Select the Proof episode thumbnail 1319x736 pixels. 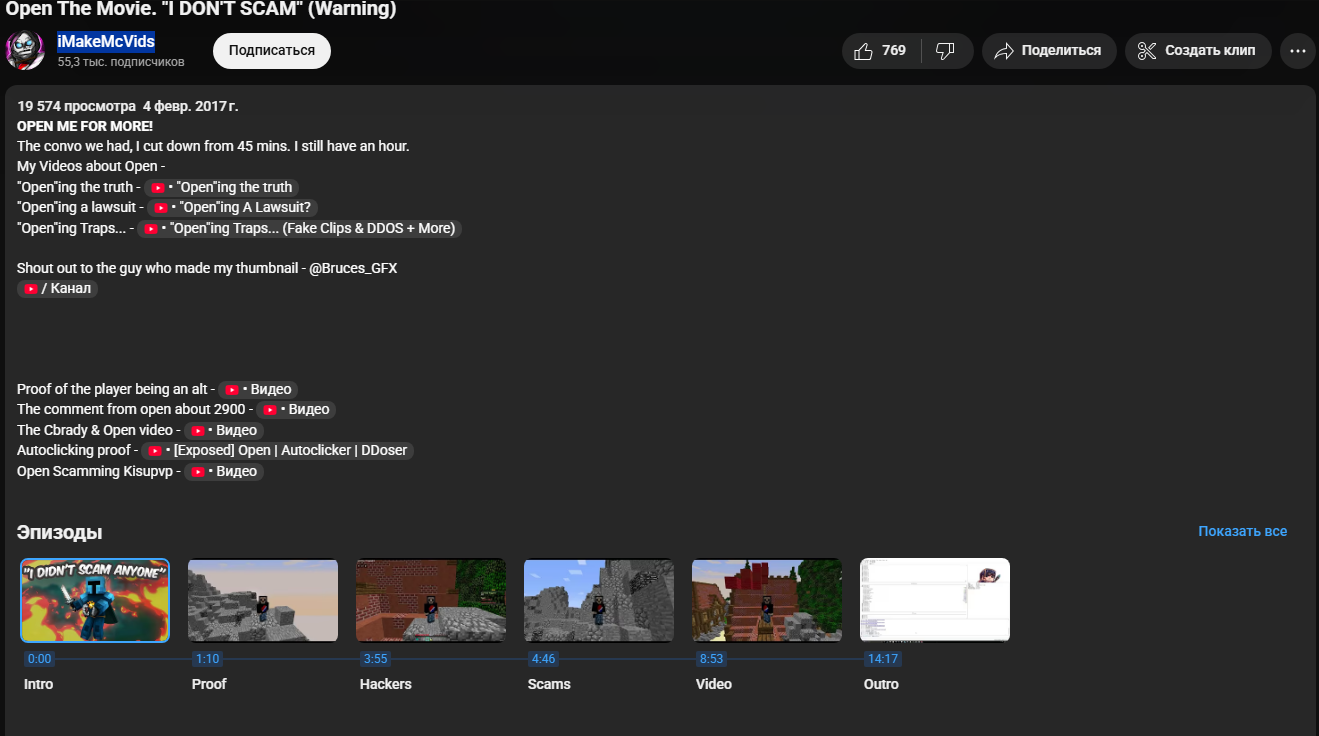click(x=263, y=600)
